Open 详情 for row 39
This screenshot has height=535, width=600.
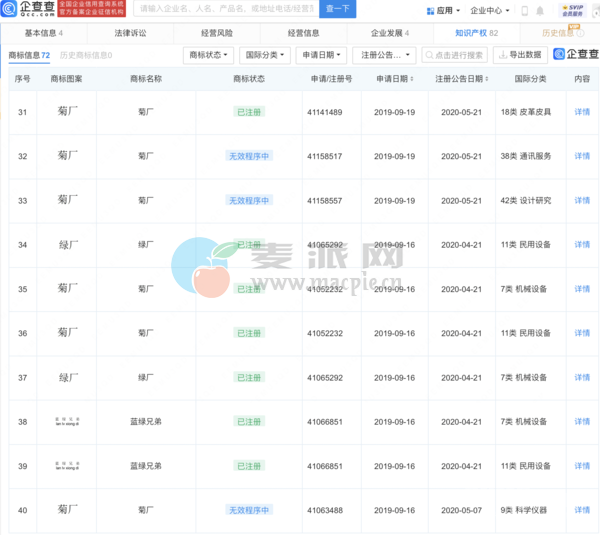(582, 466)
